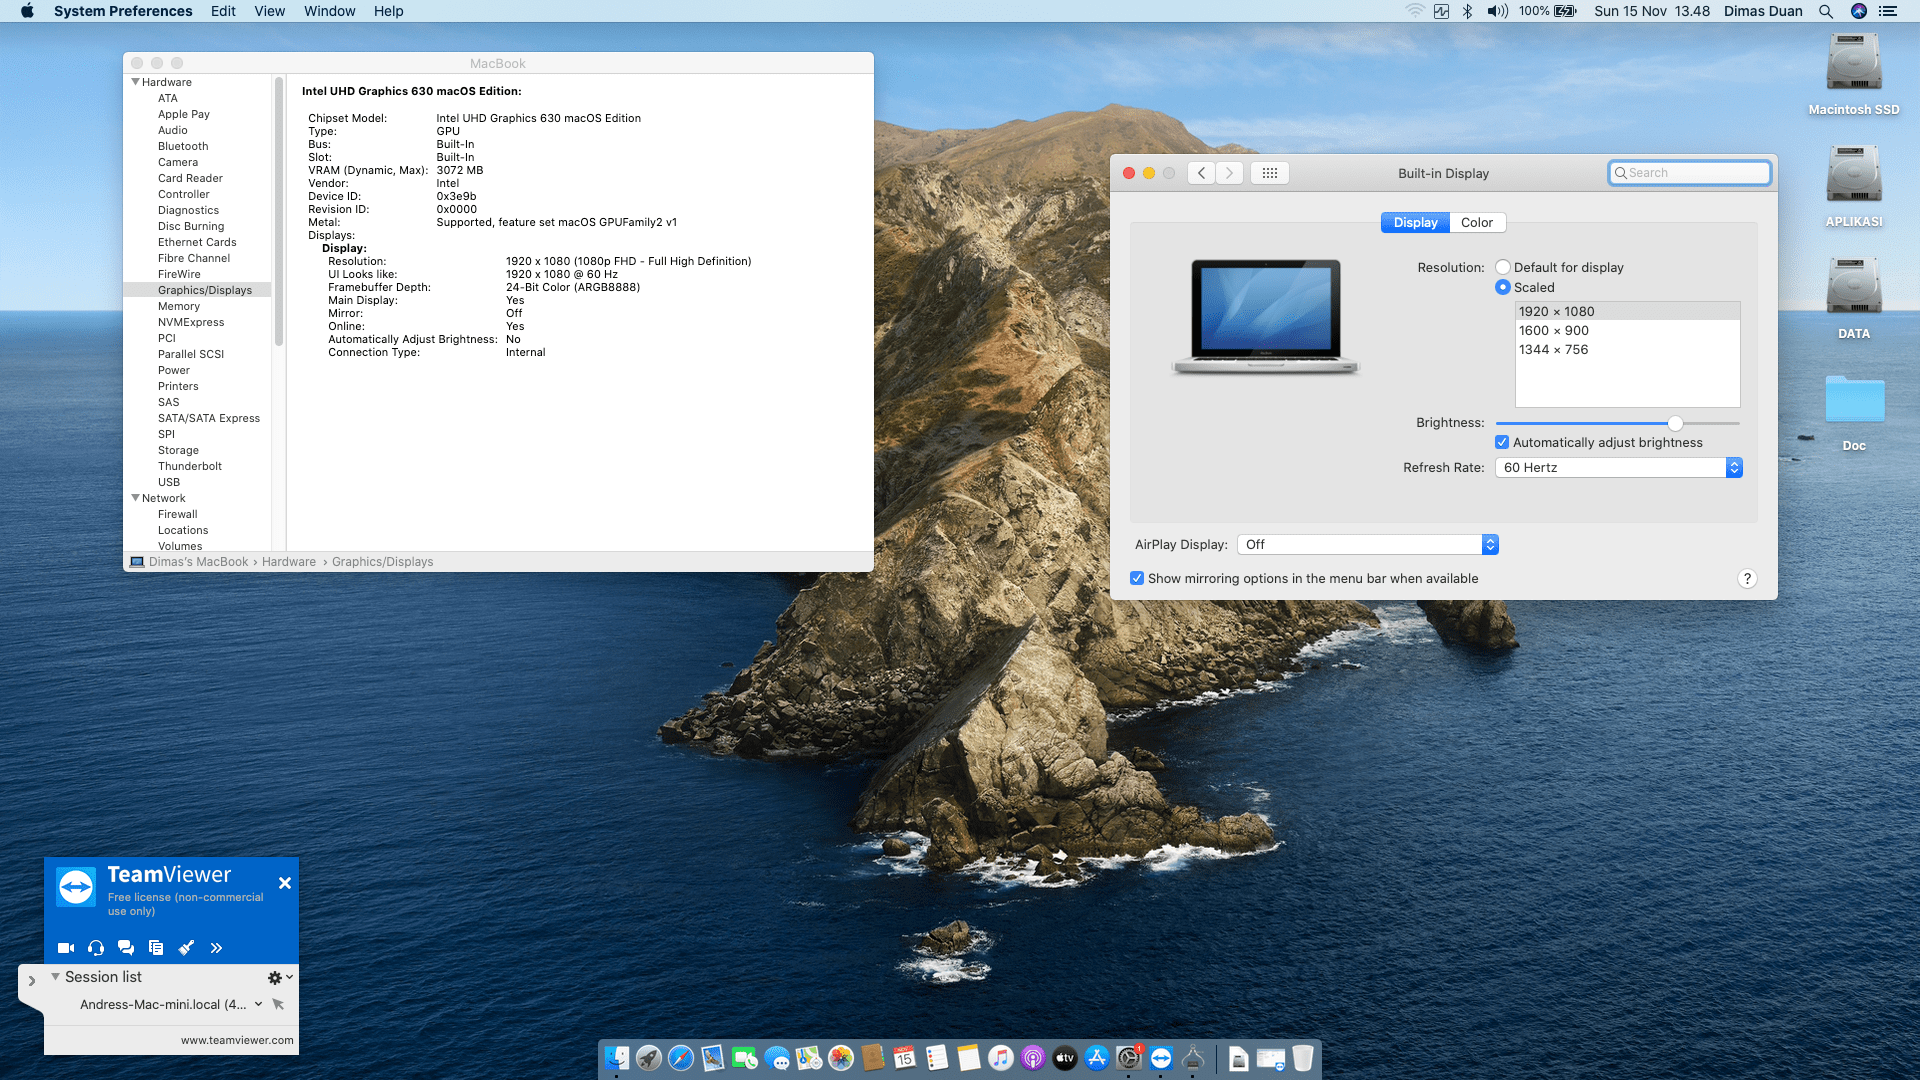The image size is (1920, 1080).
Task: Open Refresh Rate 60 Hertz dropdown
Action: pyautogui.click(x=1618, y=468)
